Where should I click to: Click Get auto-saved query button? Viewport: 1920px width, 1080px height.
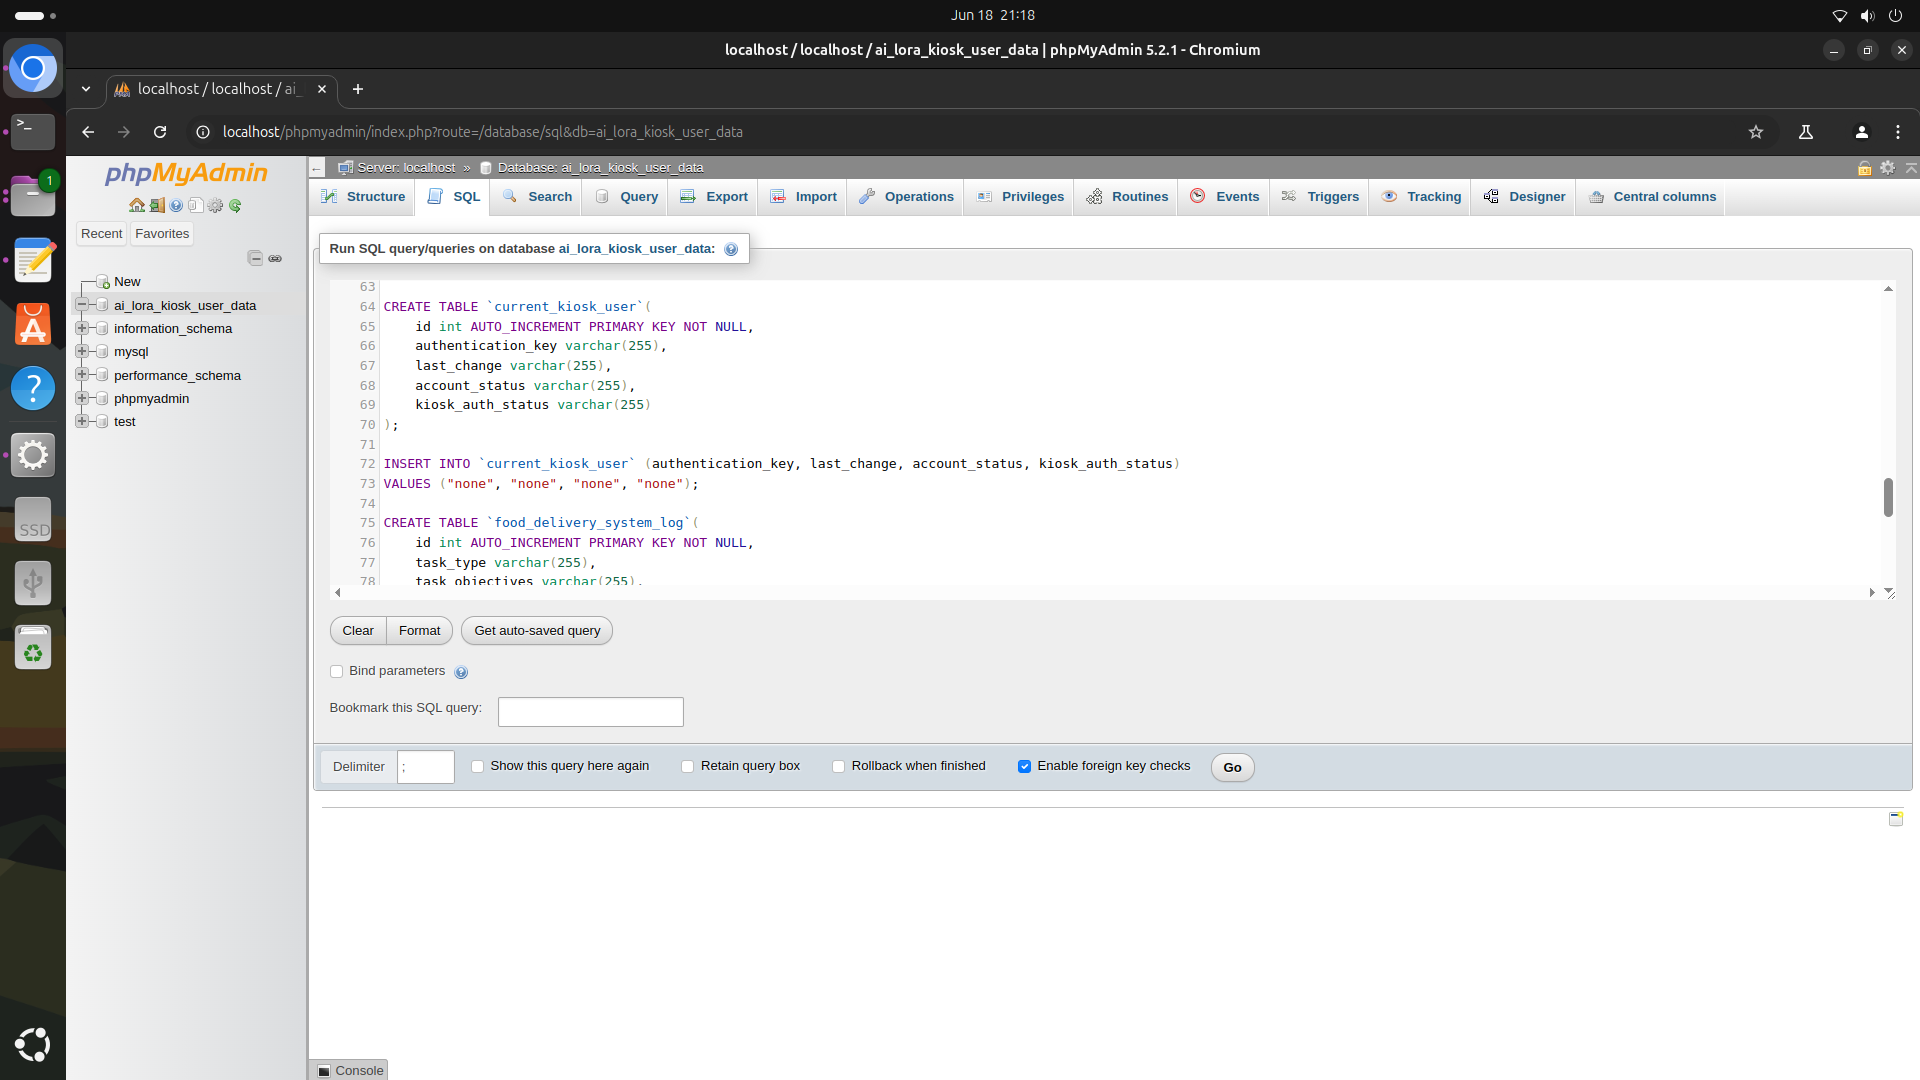(537, 631)
